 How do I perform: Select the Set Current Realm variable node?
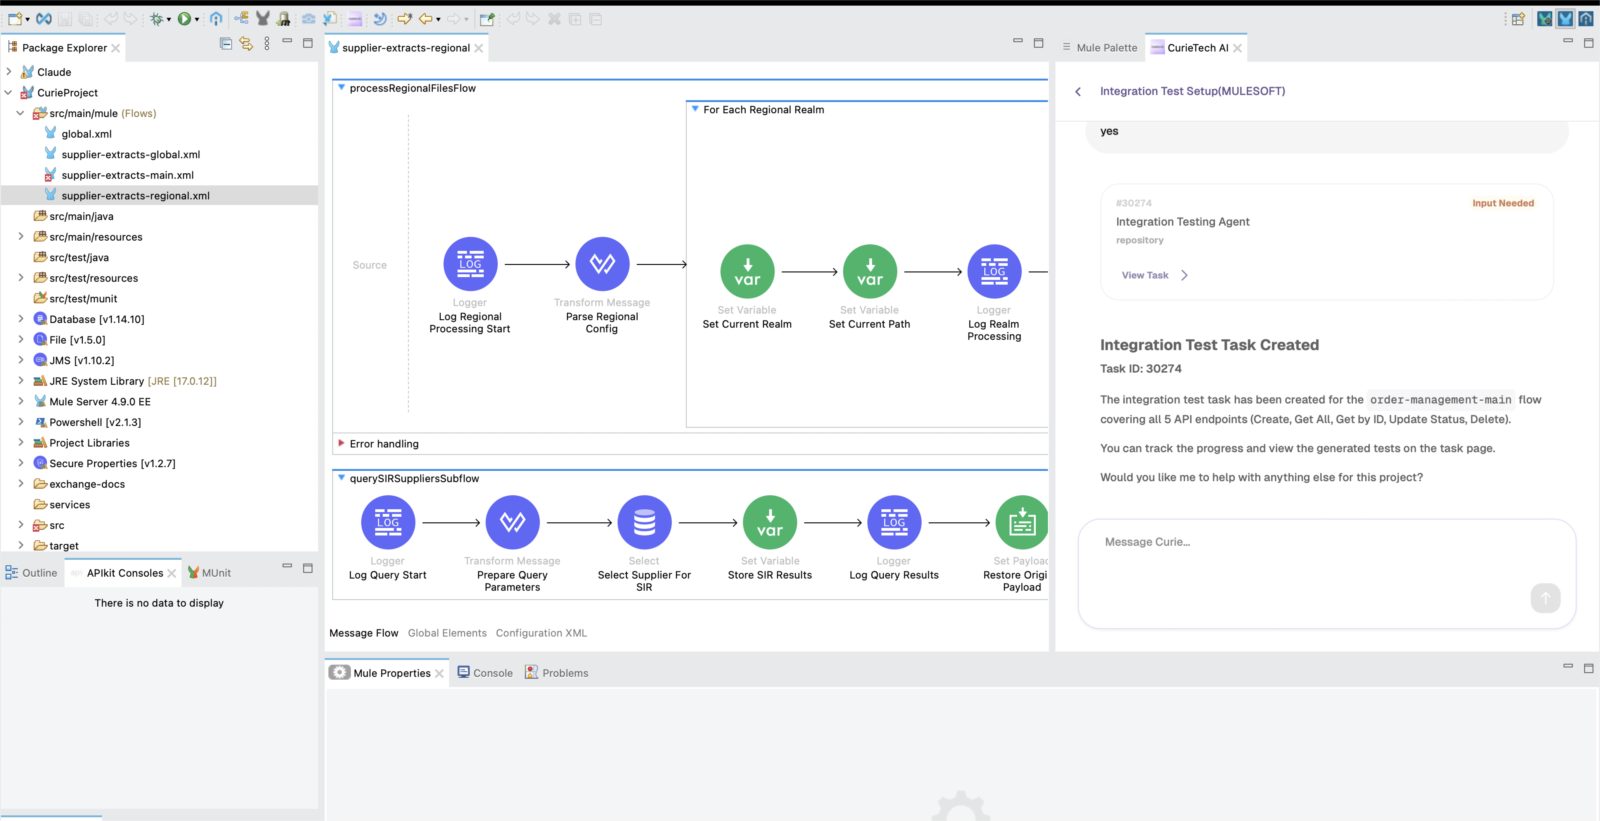pos(747,272)
